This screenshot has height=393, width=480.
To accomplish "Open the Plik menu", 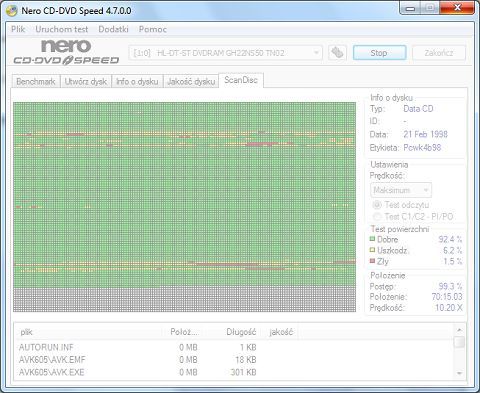I will (x=18, y=29).
